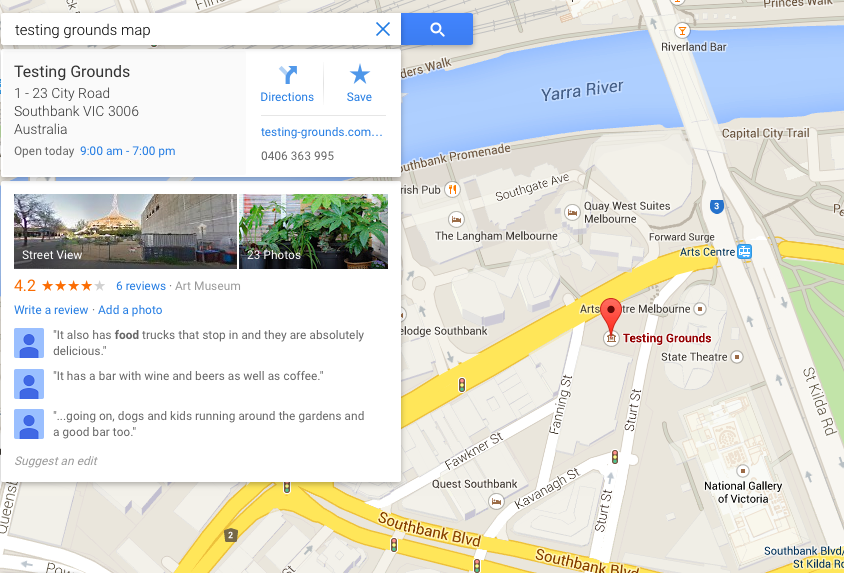Select the National Gallery of Victoria marker

pos(743,471)
